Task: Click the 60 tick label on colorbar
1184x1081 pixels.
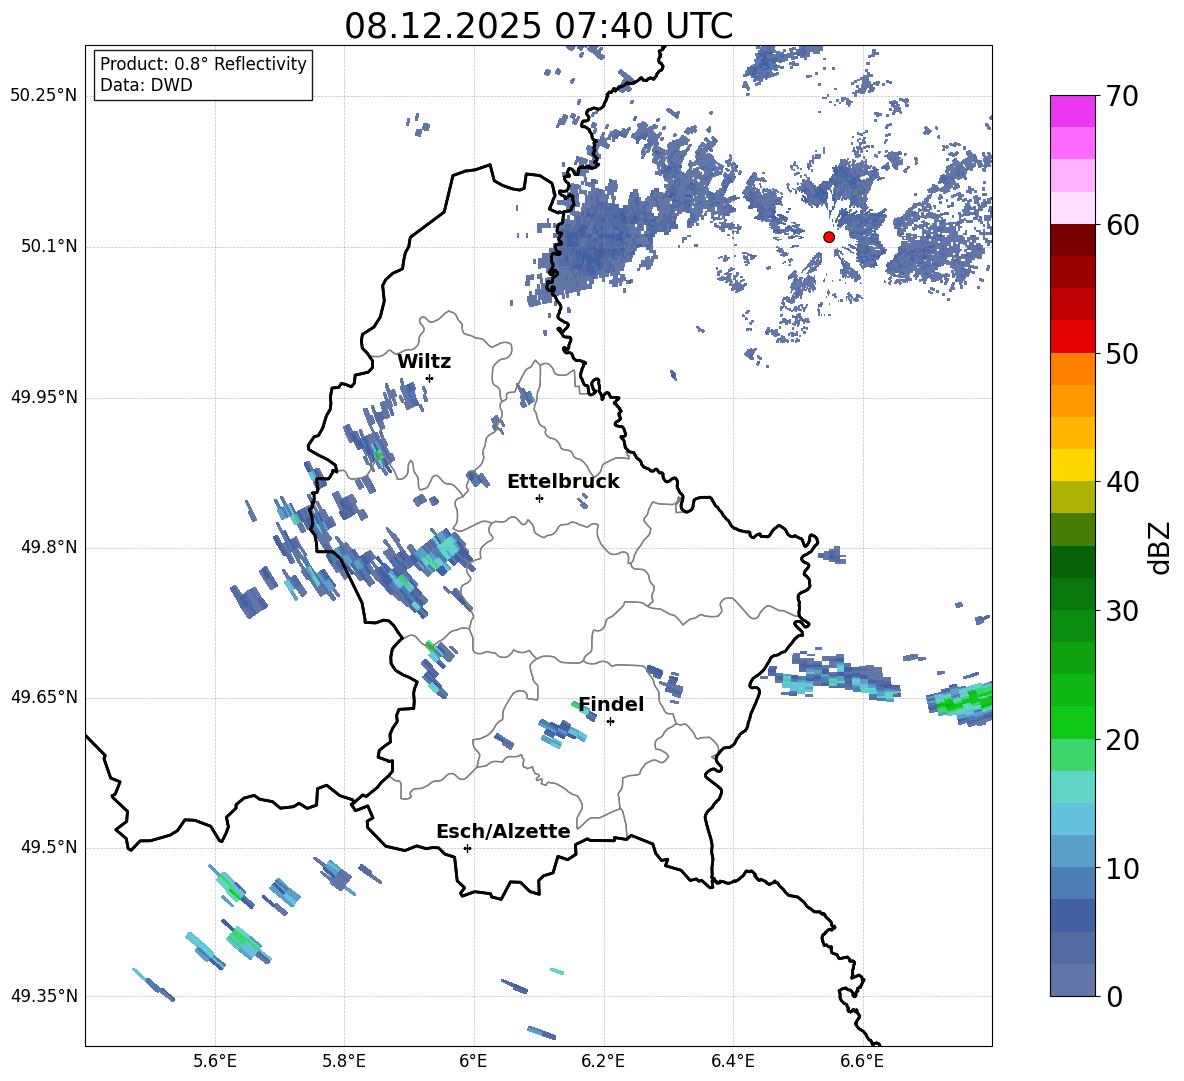Action: (x=1122, y=225)
